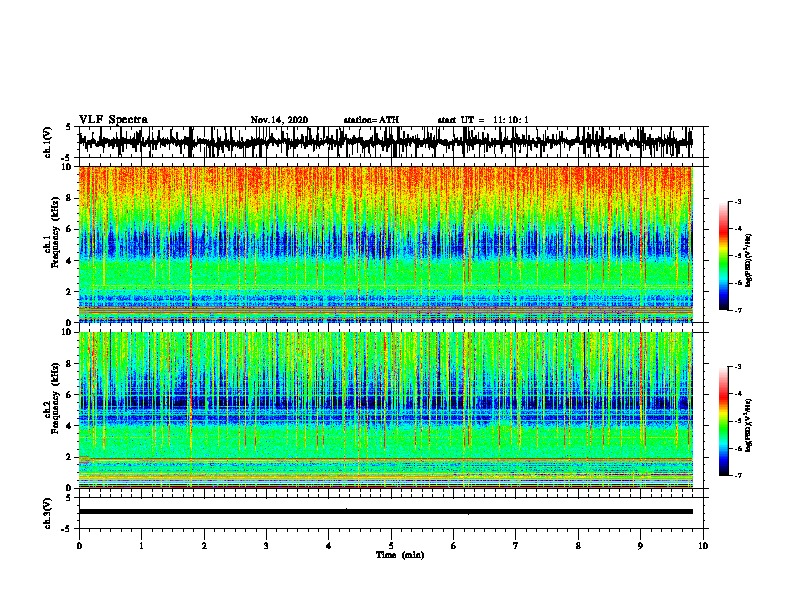Click the 'ch.1(V)' axis label
Image resolution: width=792 pixels, height=612 pixels.
(48, 142)
